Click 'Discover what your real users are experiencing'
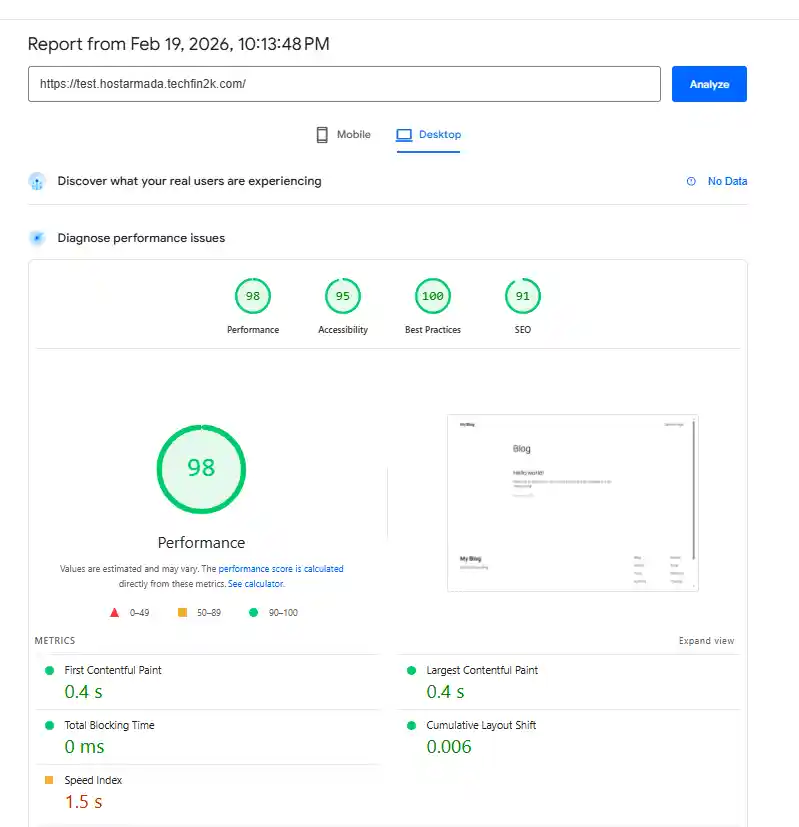This screenshot has width=799, height=827. [189, 181]
